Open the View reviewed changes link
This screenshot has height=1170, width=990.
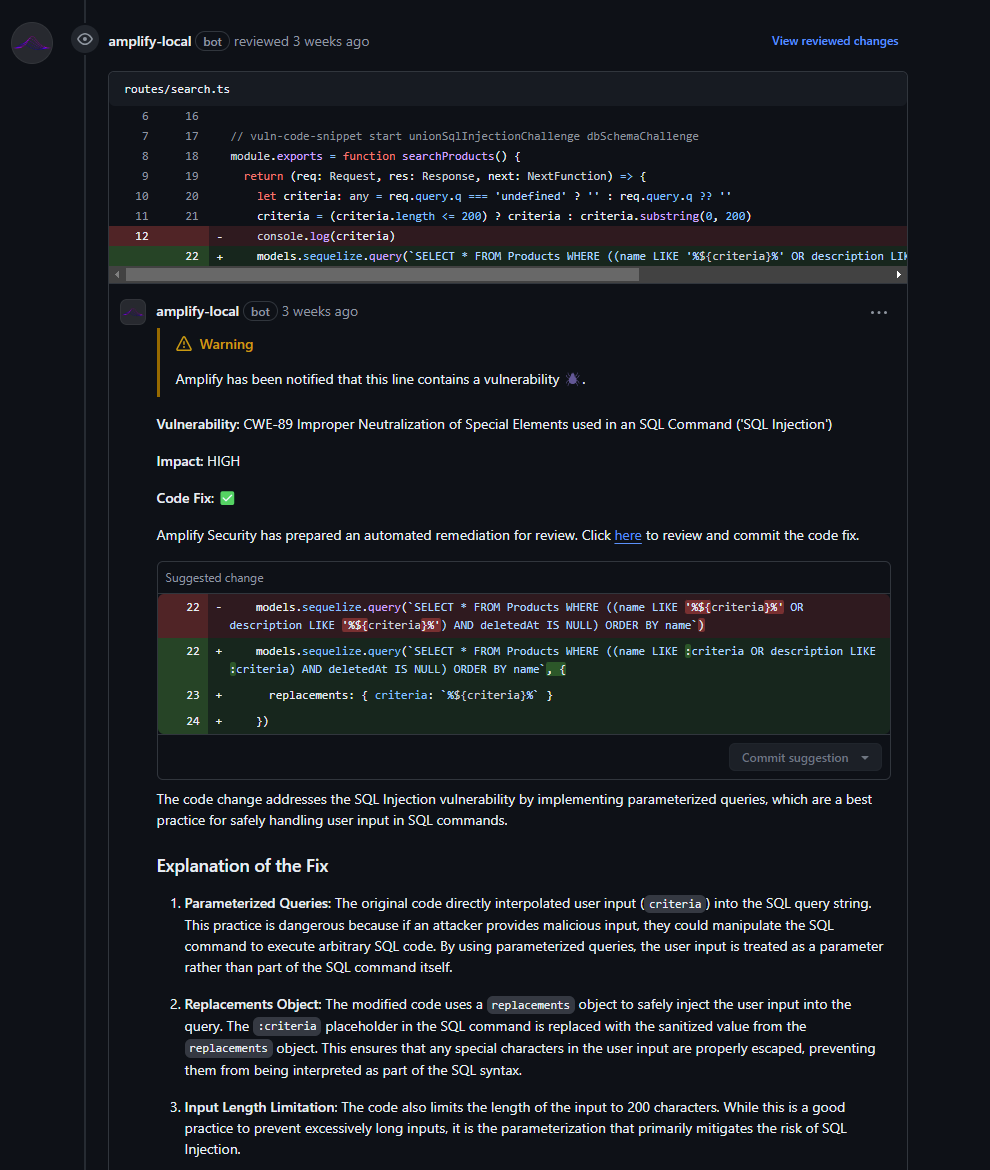point(835,40)
